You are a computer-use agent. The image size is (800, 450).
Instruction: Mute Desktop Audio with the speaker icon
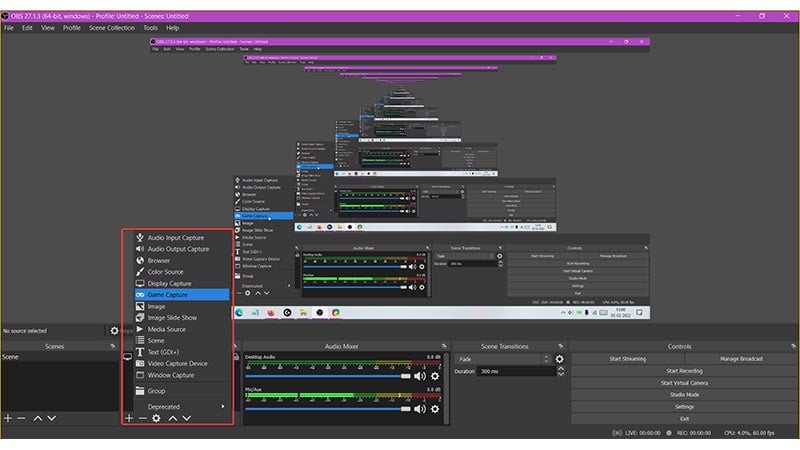coord(419,376)
